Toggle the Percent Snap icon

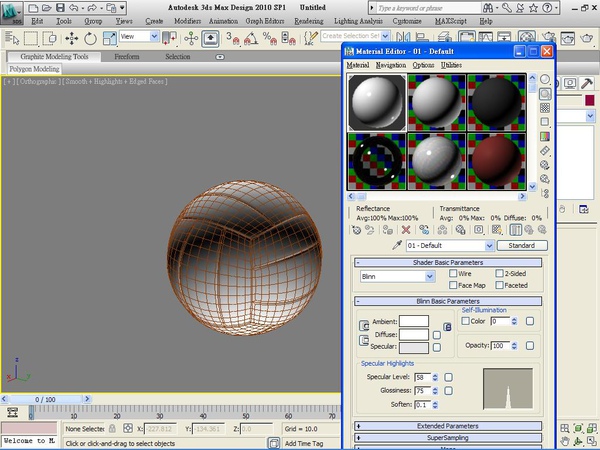tap(269, 38)
